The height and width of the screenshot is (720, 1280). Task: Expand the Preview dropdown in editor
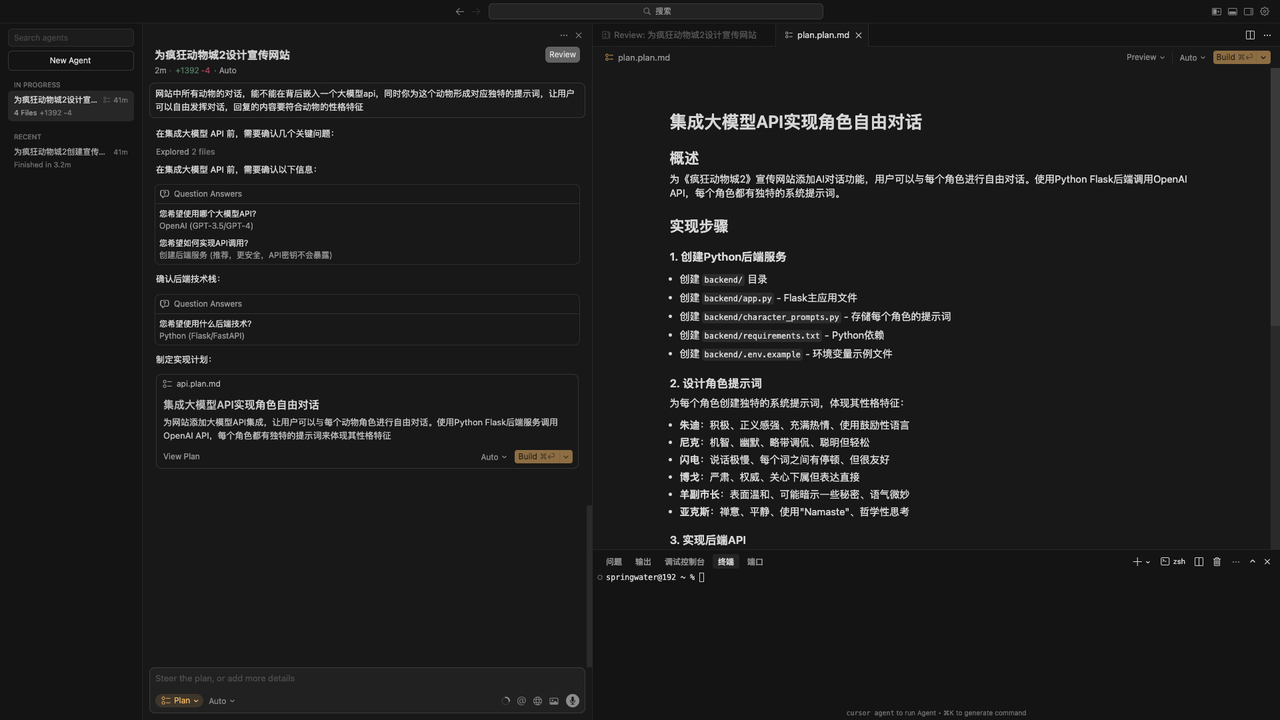1145,57
